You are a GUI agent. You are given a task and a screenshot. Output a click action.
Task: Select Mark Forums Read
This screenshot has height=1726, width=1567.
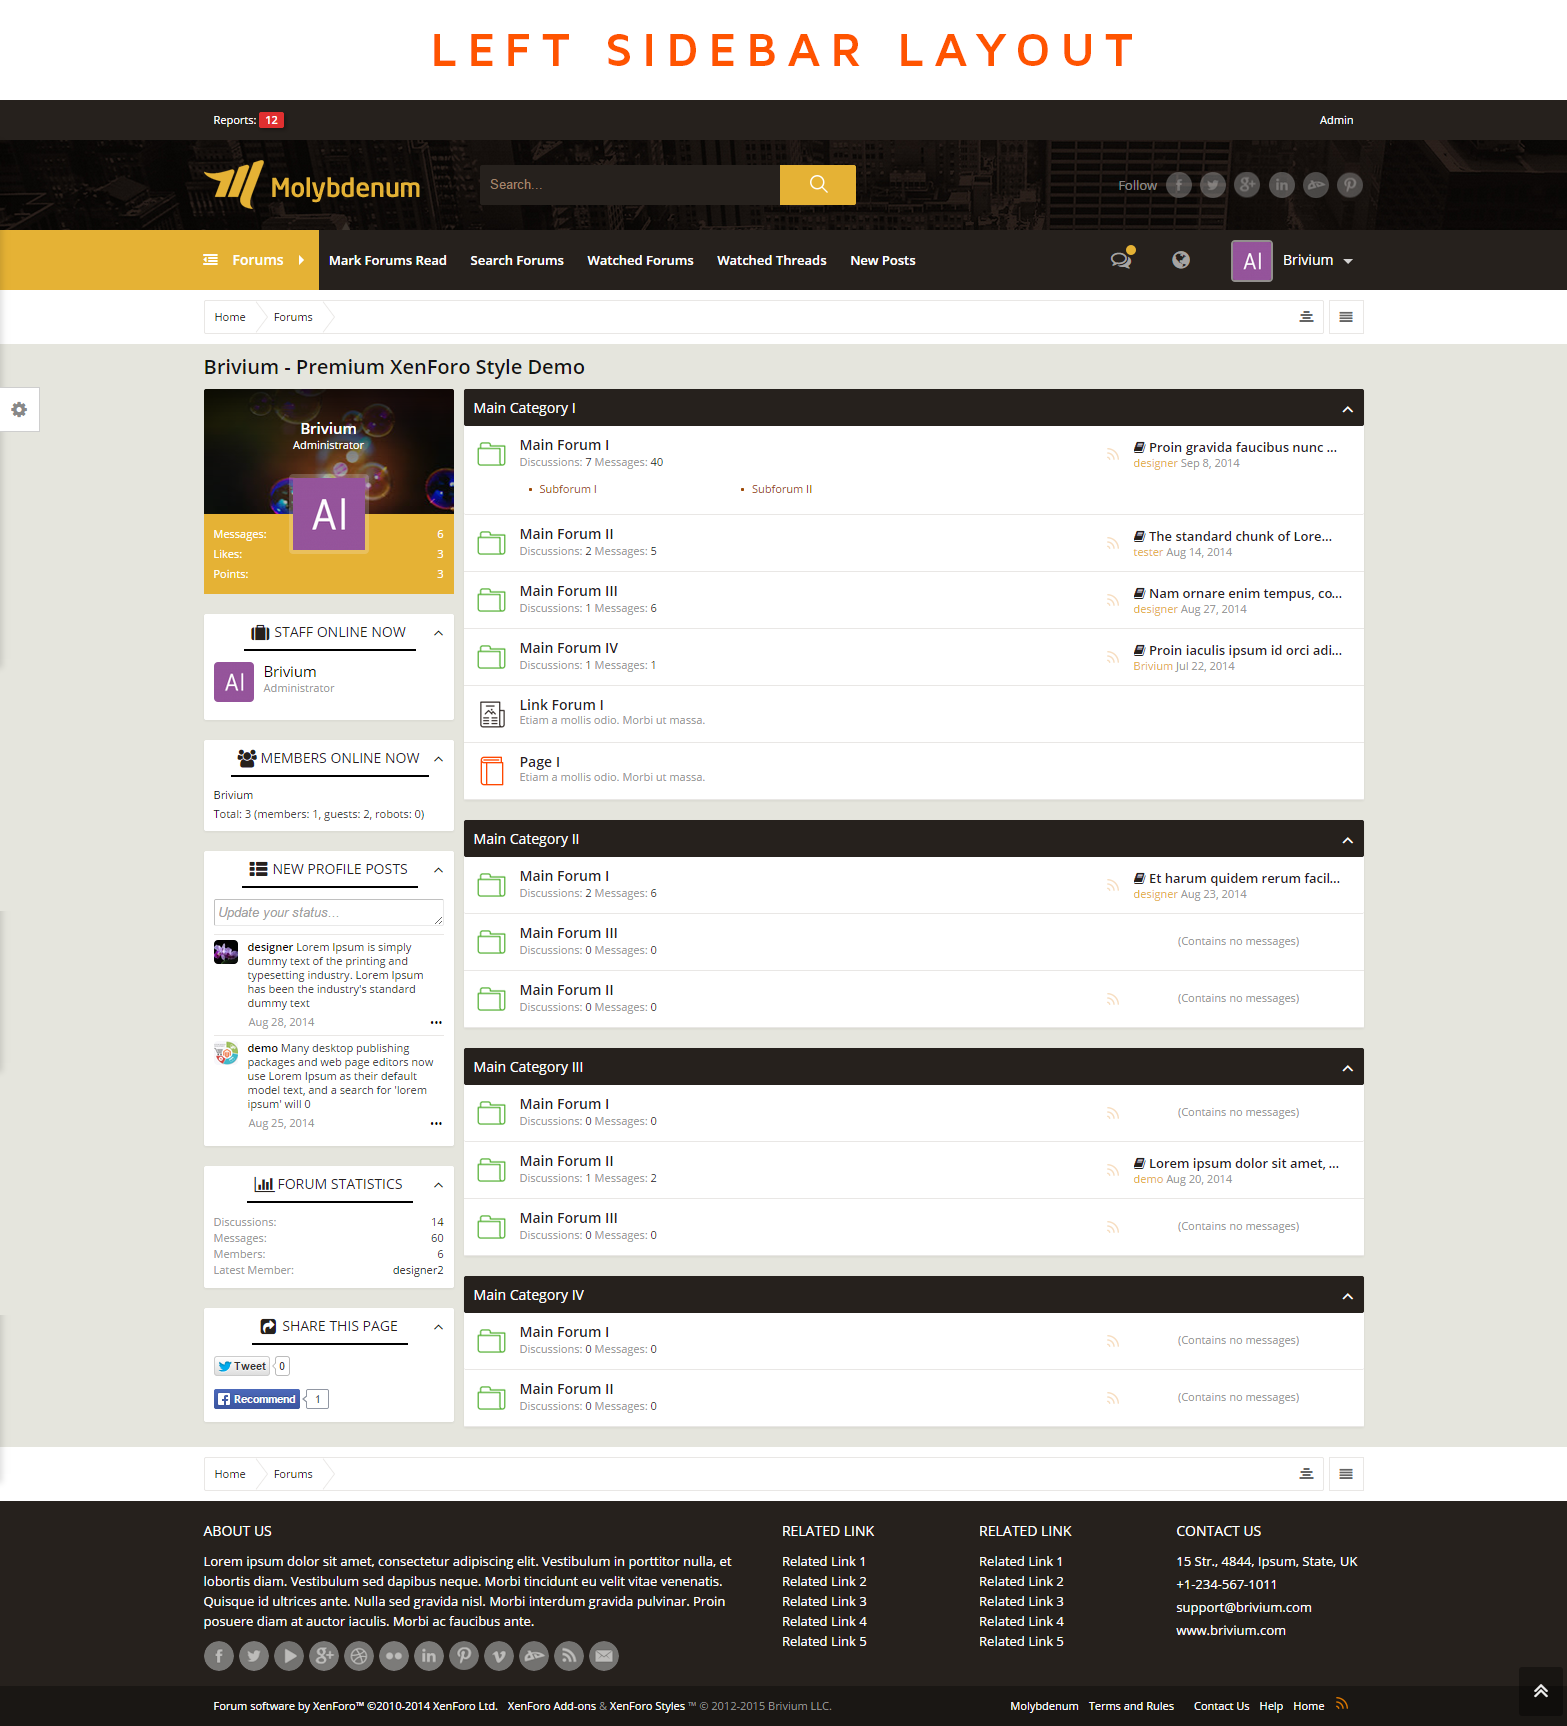click(x=388, y=260)
